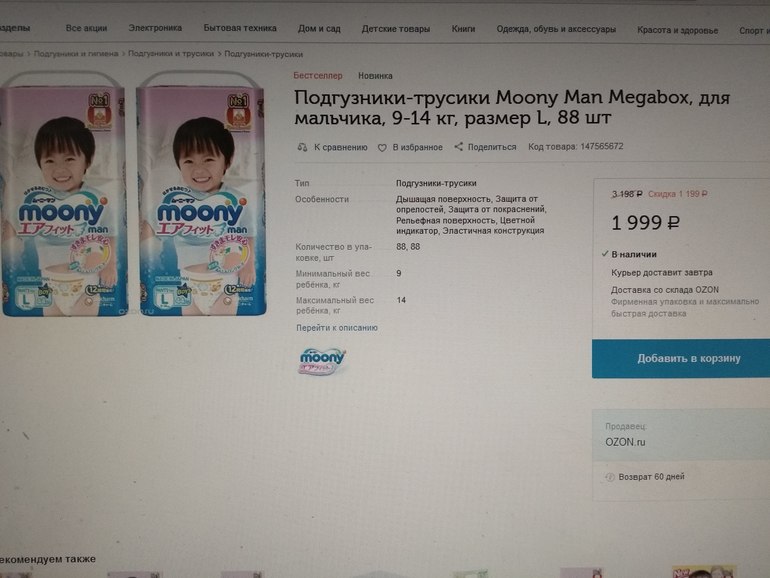Open the right Moony package image

click(200, 200)
